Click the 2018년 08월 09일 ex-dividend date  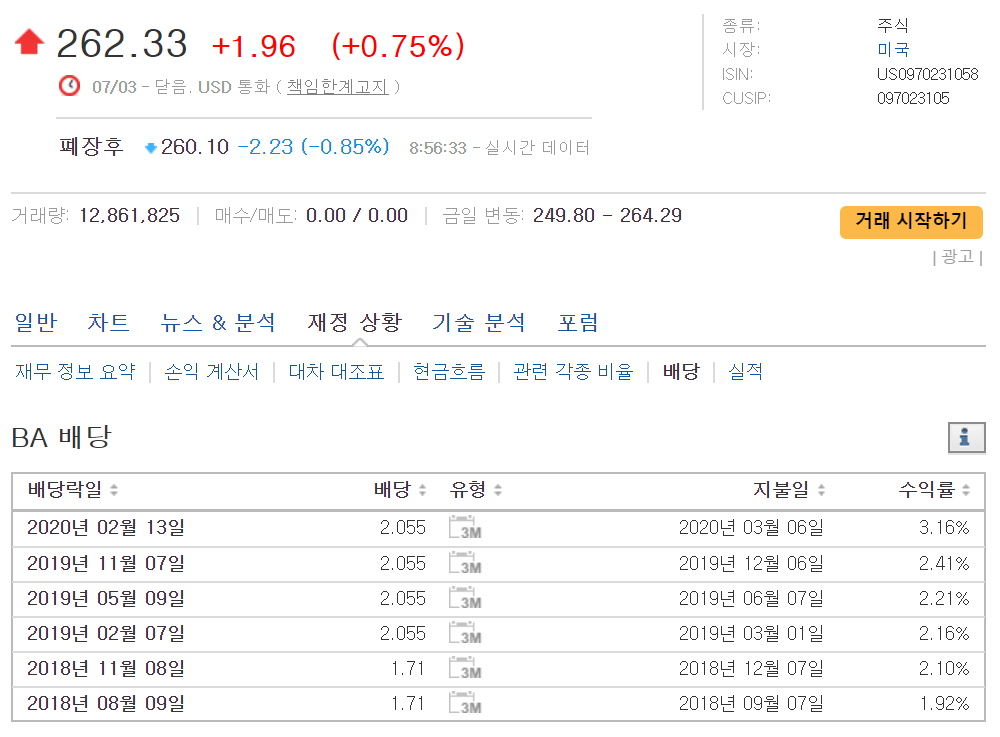(106, 703)
